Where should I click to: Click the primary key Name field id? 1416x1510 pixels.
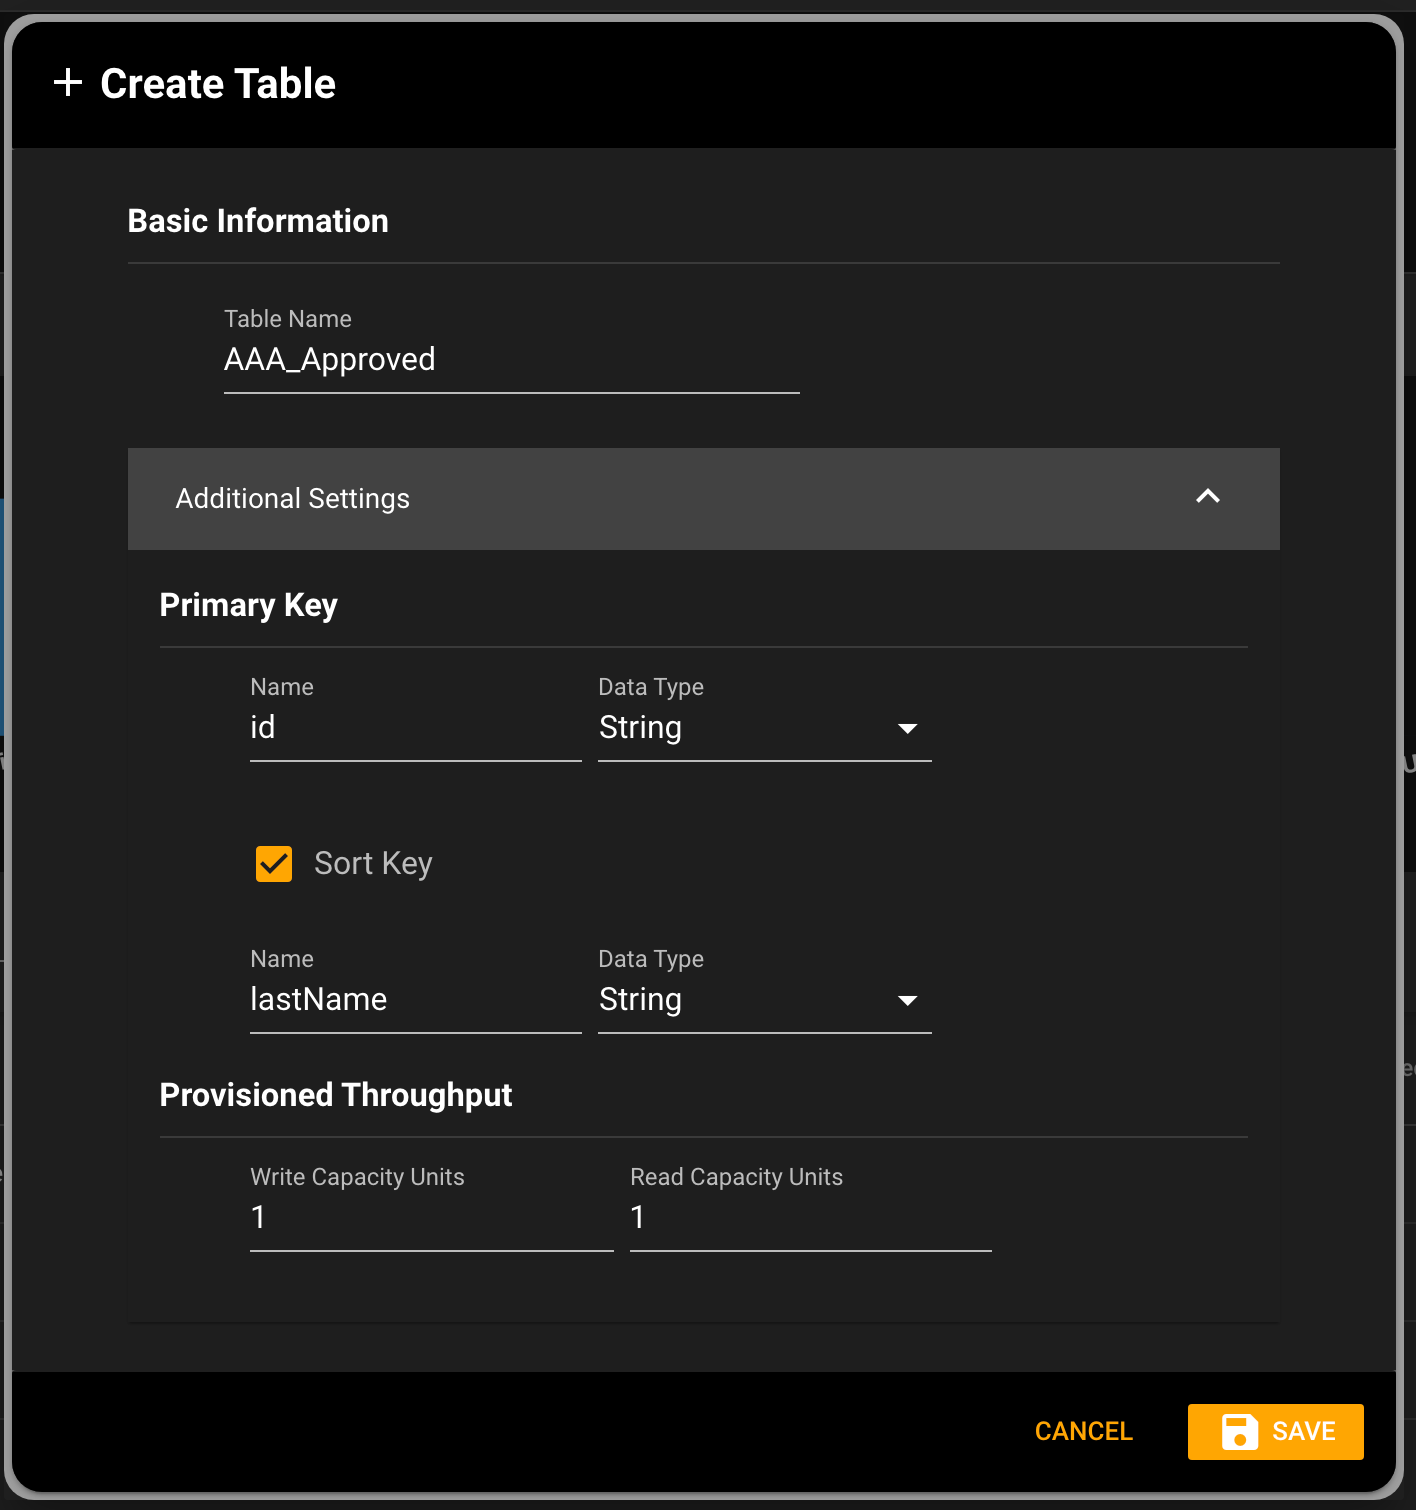pyautogui.click(x=416, y=728)
